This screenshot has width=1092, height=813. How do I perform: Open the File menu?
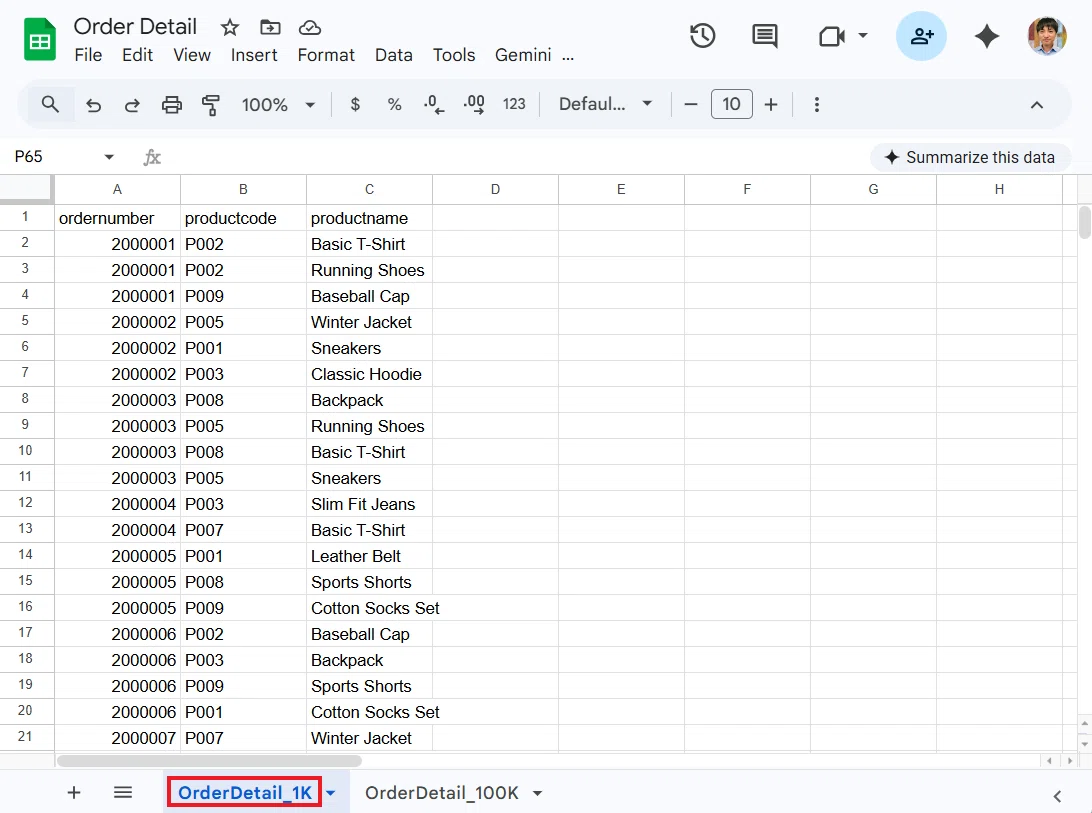(x=88, y=55)
